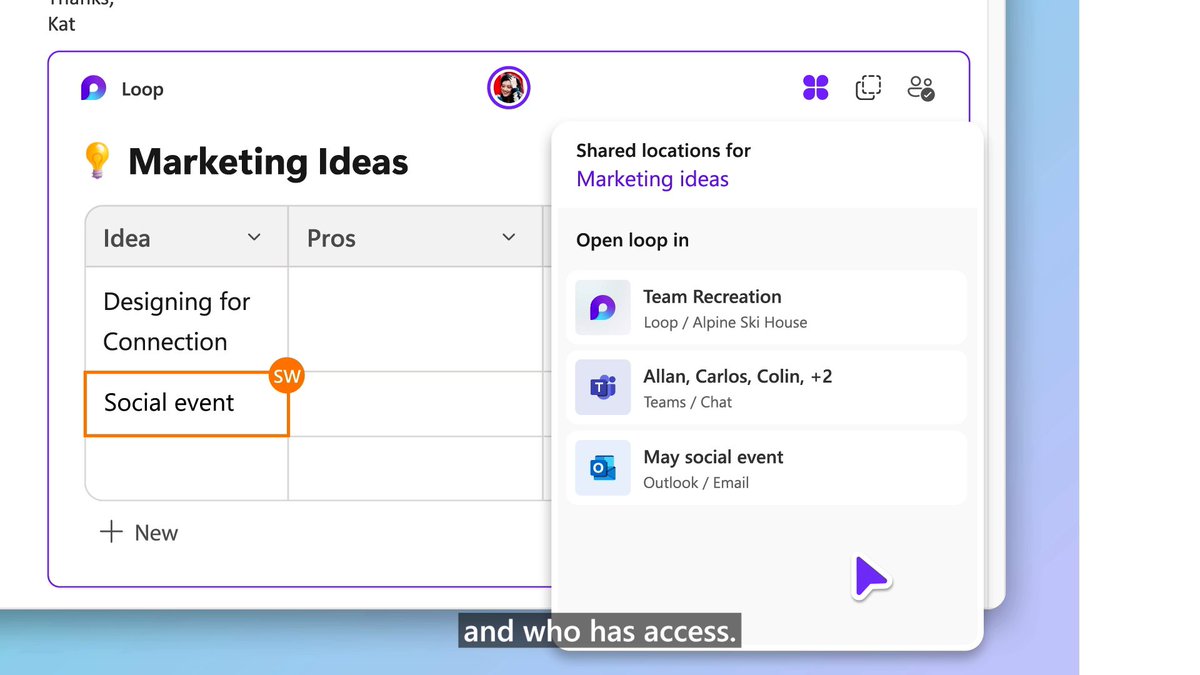Image resolution: width=1200 pixels, height=675 pixels.
Task: Click the Pros column header text
Action: (331, 238)
